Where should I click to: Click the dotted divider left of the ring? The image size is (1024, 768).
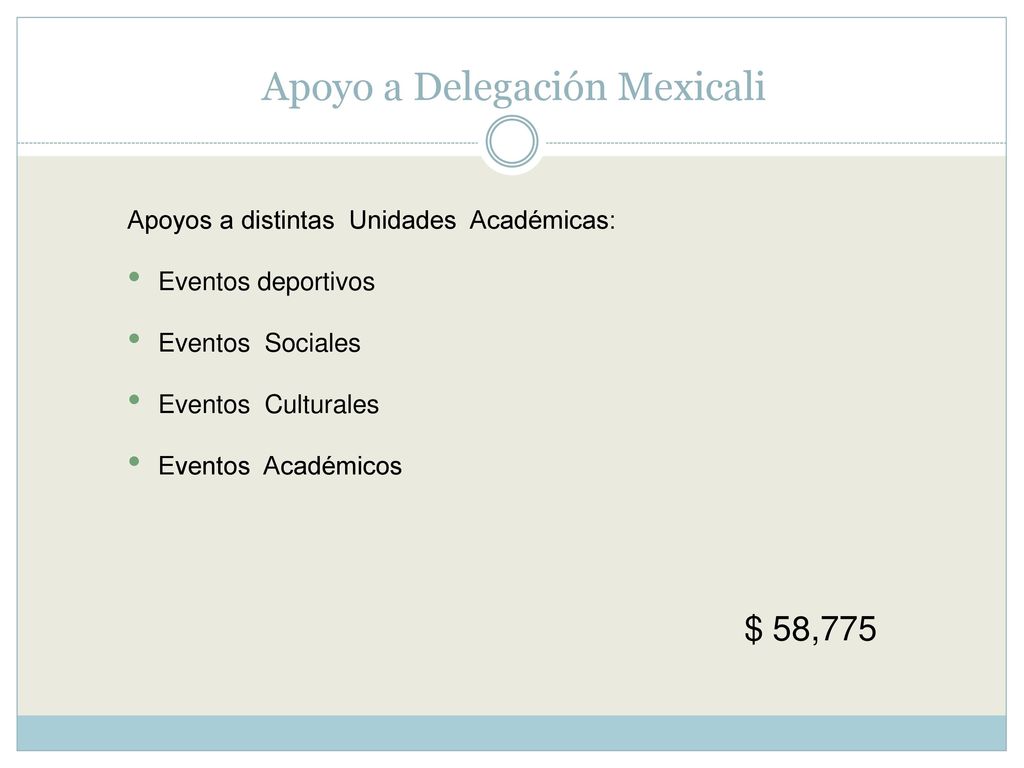point(248,142)
